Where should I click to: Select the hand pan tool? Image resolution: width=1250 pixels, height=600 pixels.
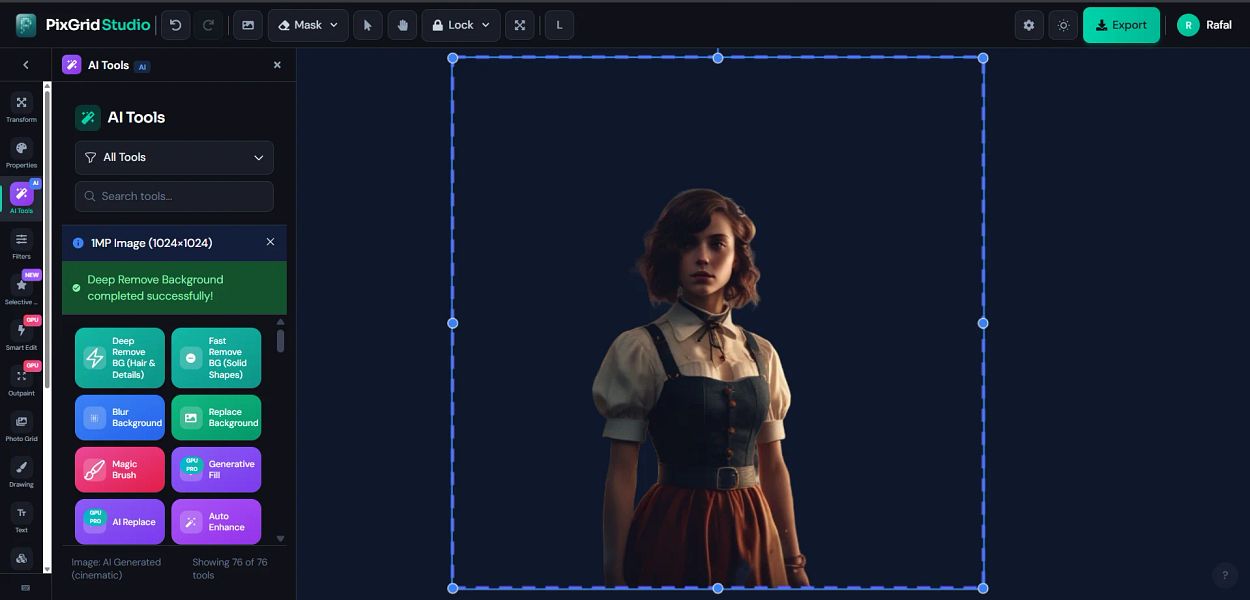coord(403,25)
